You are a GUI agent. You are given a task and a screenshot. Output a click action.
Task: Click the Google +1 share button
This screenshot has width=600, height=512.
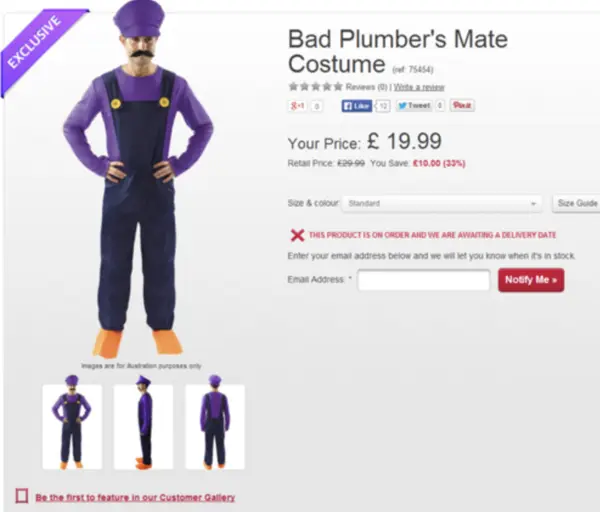click(297, 106)
